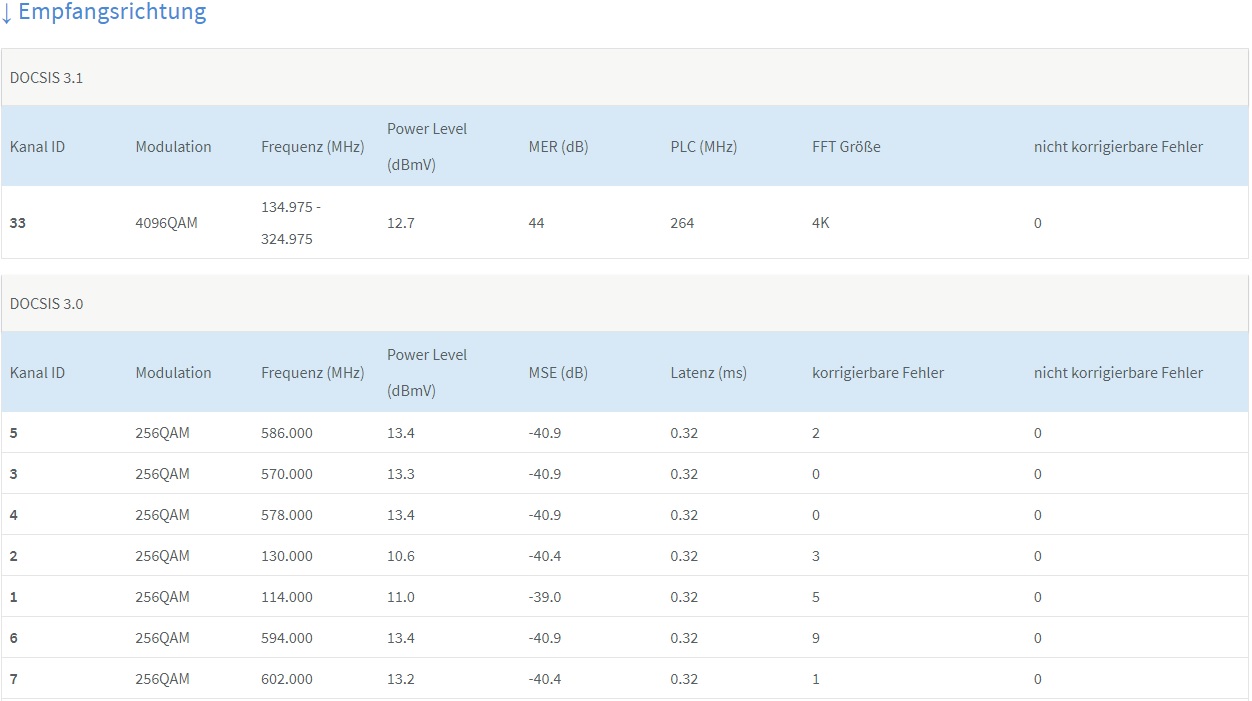The width and height of the screenshot is (1252, 701).
Task: Click the Latenz (ms) column header
Action: click(x=709, y=373)
